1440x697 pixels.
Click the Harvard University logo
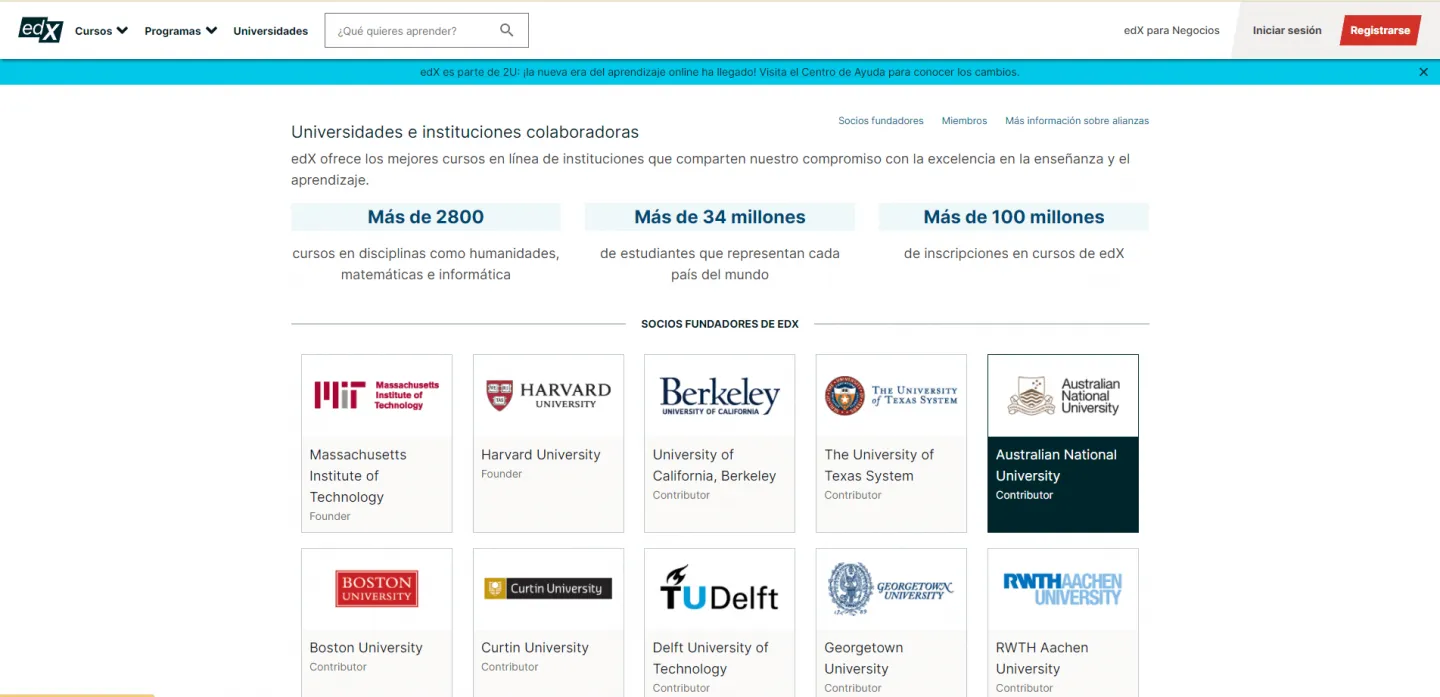(548, 395)
